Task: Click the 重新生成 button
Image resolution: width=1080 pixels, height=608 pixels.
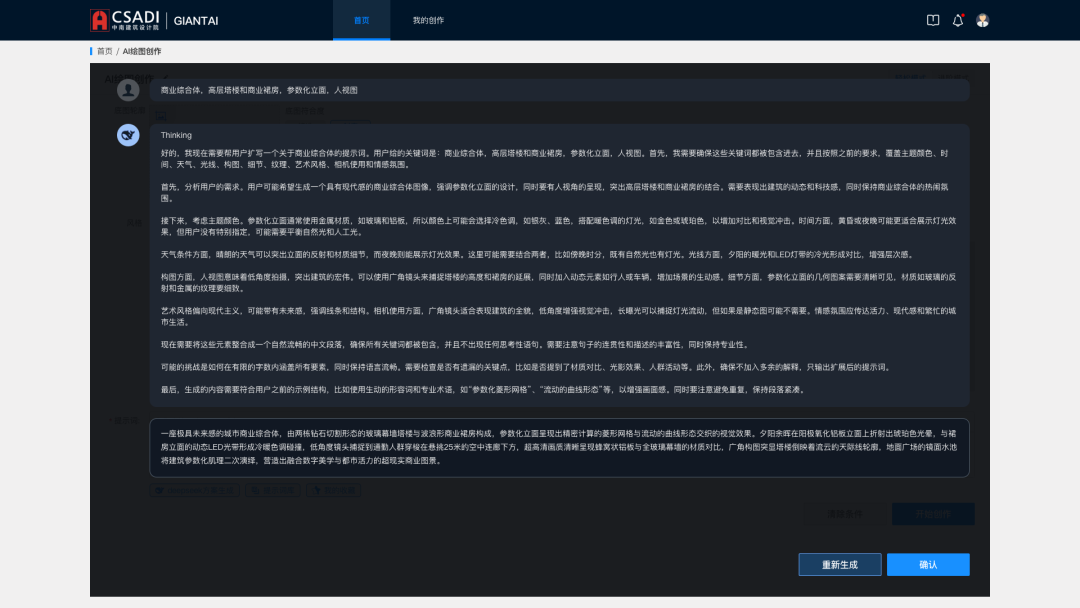Action: 840,565
